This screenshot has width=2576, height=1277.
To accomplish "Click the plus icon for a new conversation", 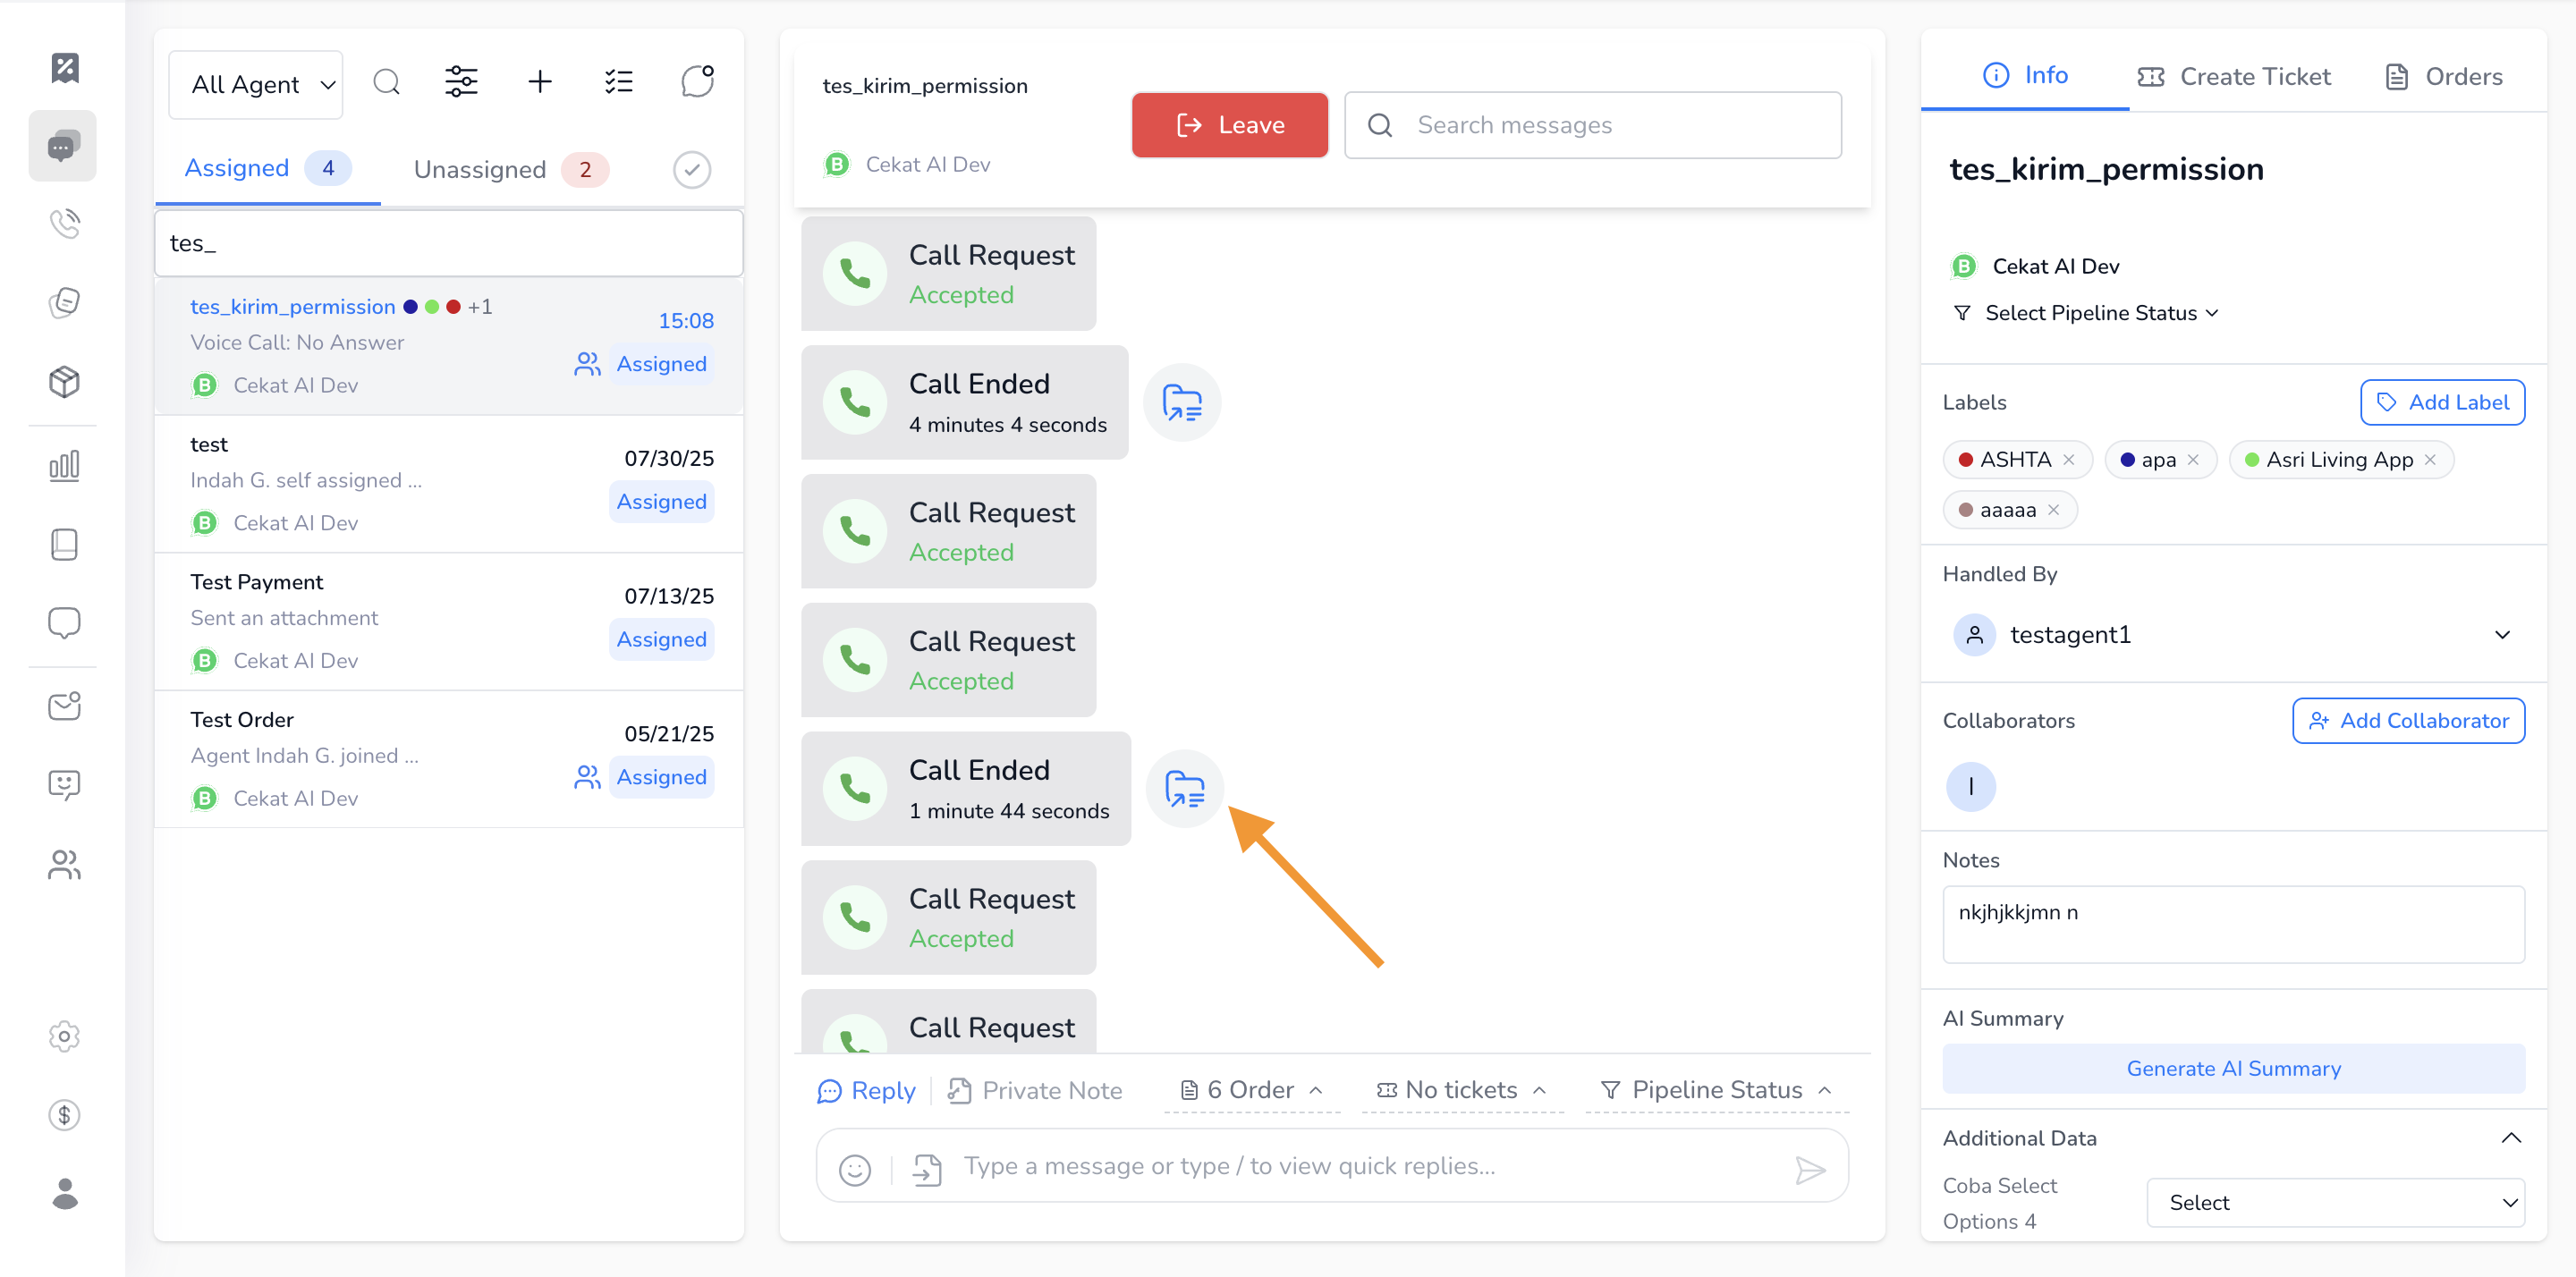I will (540, 82).
